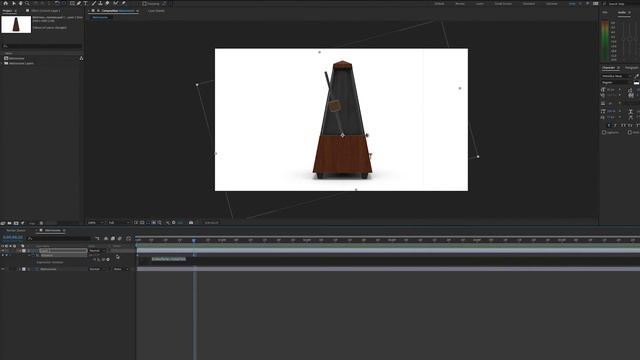Switch to the Small Screen workspace
This screenshot has height=360, width=640.
coord(503,4)
